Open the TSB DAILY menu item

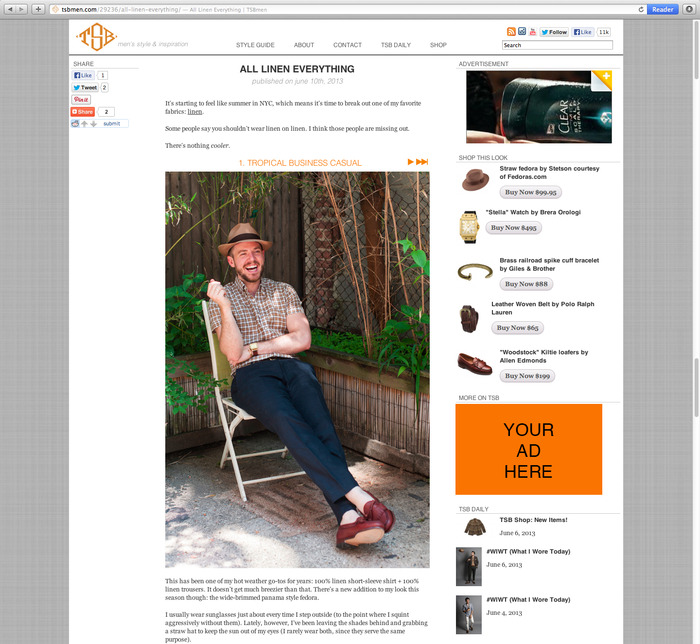396,45
